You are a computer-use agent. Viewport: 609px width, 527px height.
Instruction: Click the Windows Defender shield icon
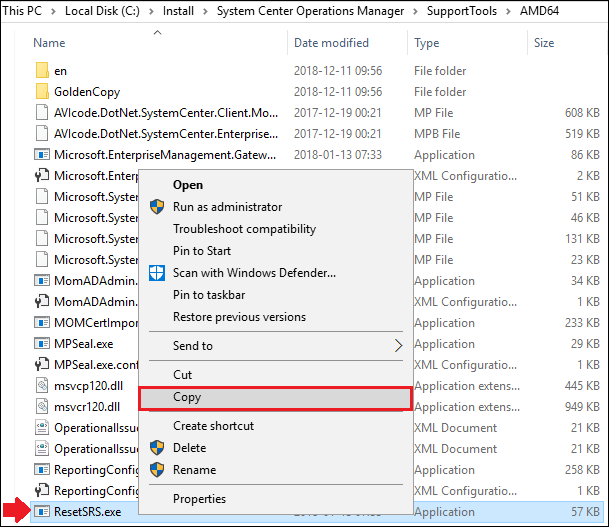[x=157, y=273]
